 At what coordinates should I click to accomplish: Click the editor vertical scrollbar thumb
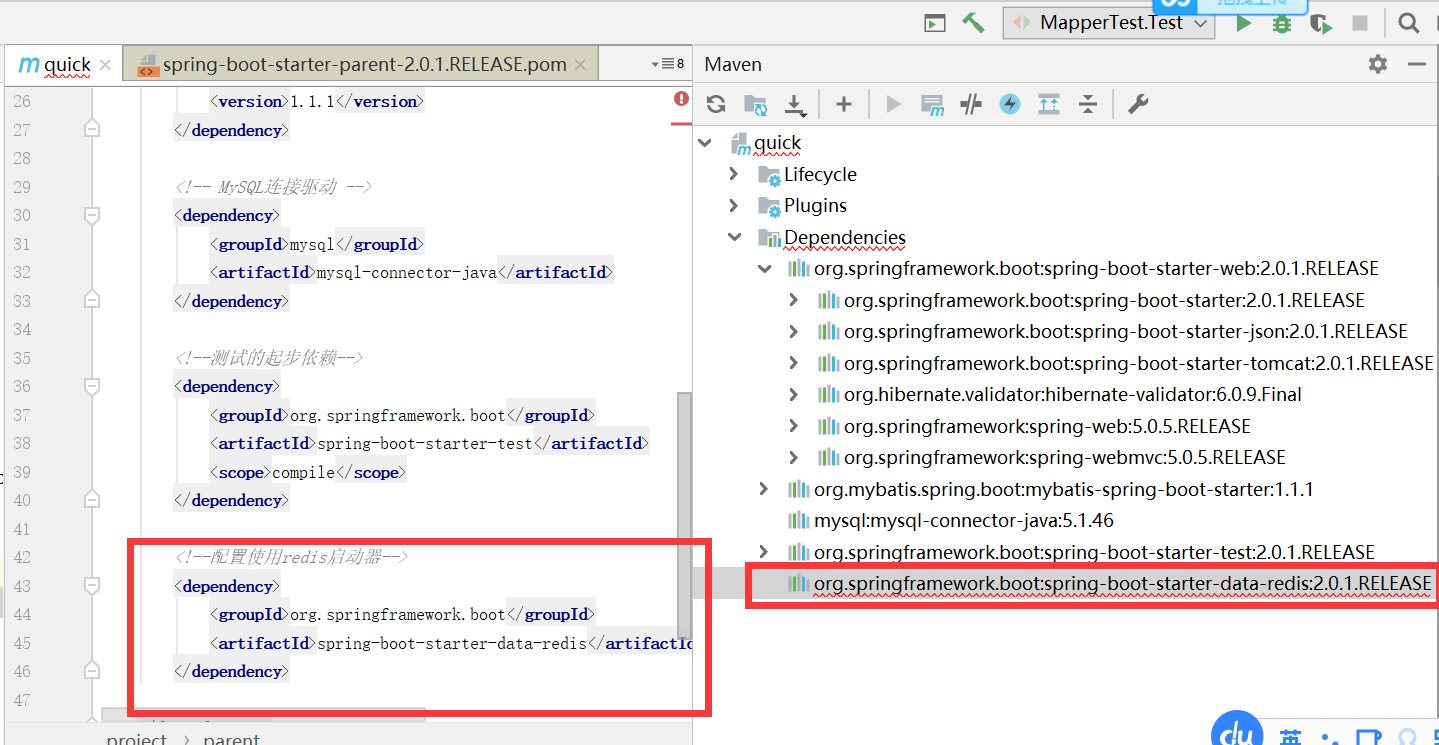[x=684, y=515]
